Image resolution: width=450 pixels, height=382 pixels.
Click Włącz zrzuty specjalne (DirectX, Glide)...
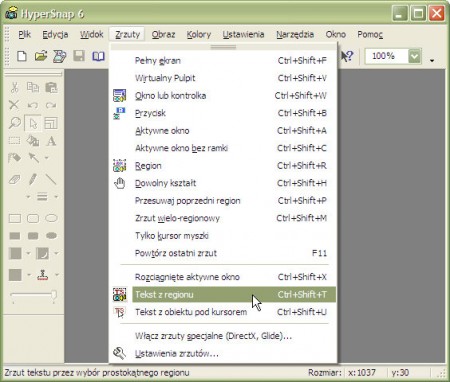213,336
